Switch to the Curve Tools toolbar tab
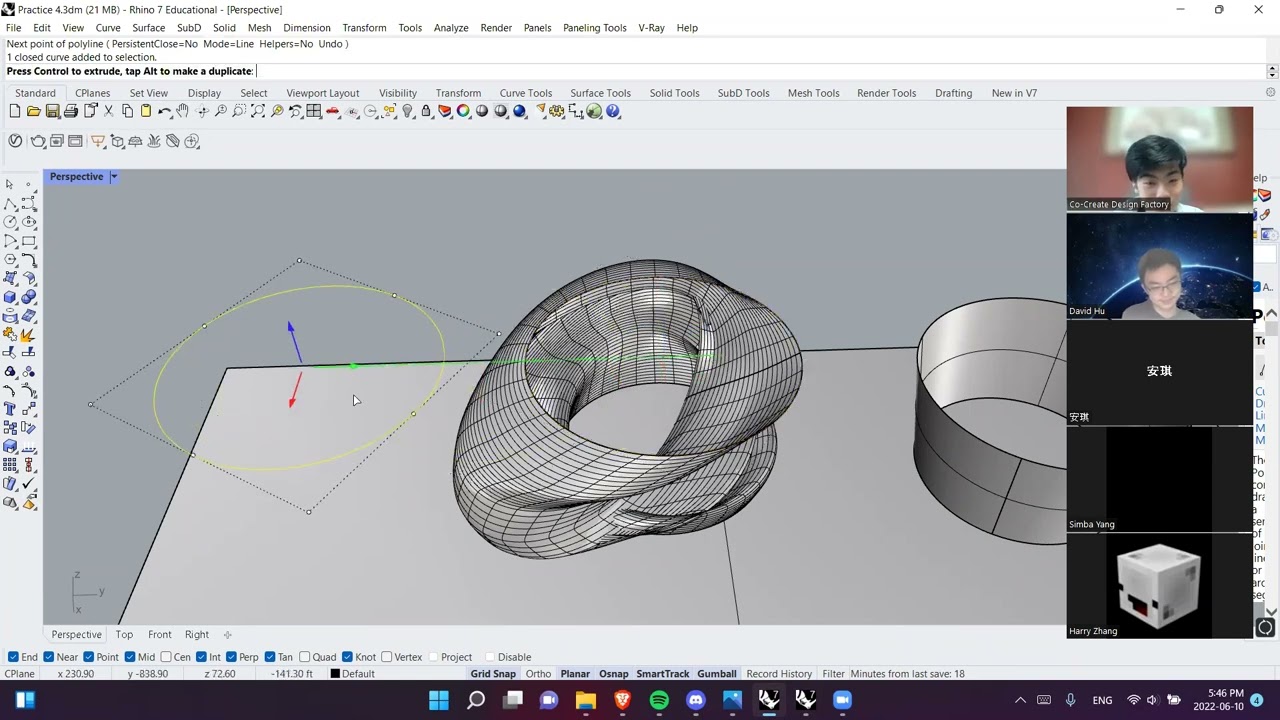This screenshot has width=1280, height=720. coord(525,93)
